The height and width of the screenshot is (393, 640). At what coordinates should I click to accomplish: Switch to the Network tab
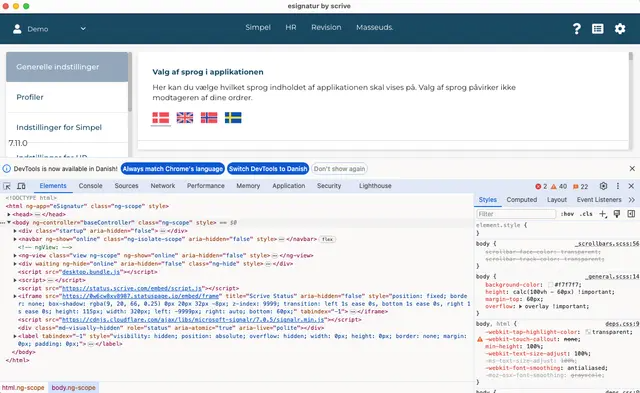point(163,186)
